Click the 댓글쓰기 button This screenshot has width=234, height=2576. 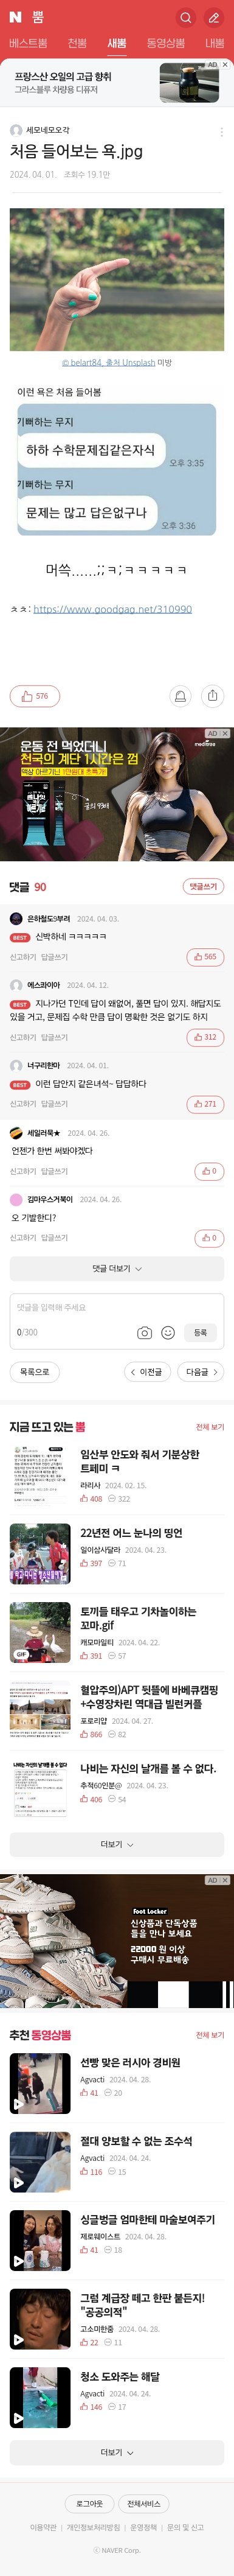[x=204, y=886]
